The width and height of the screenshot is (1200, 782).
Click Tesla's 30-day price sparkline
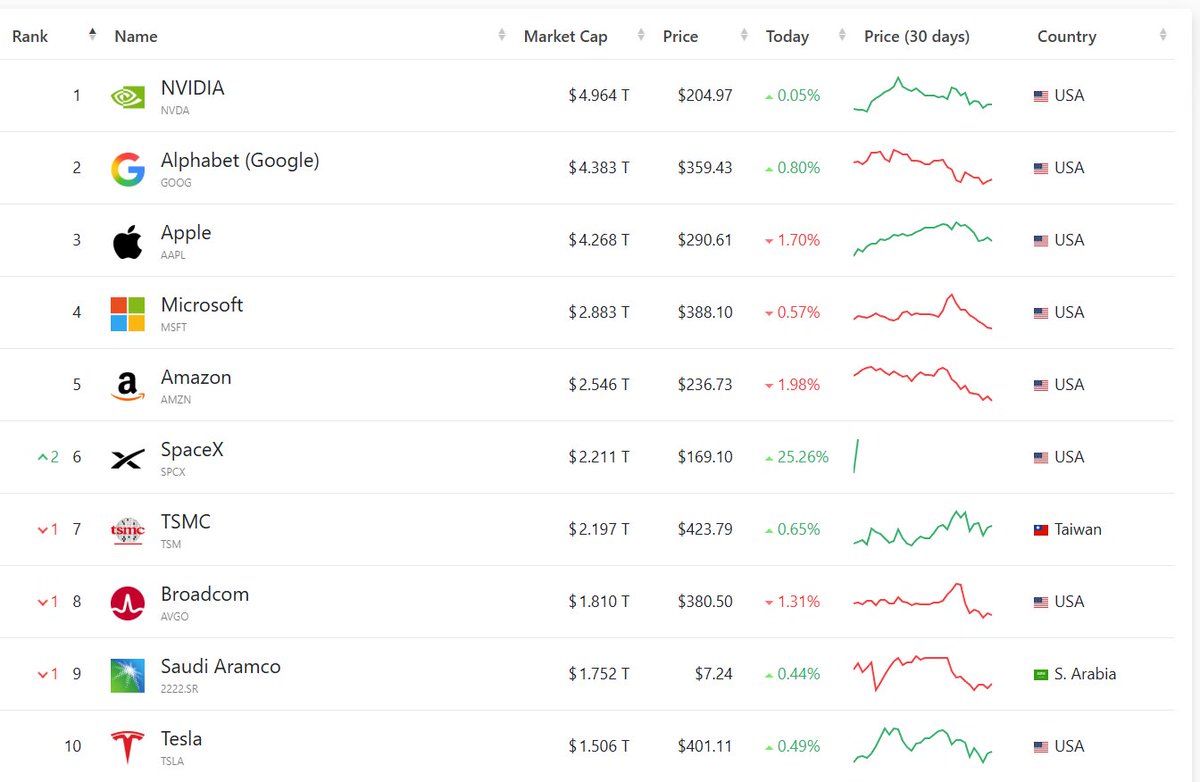click(x=922, y=745)
